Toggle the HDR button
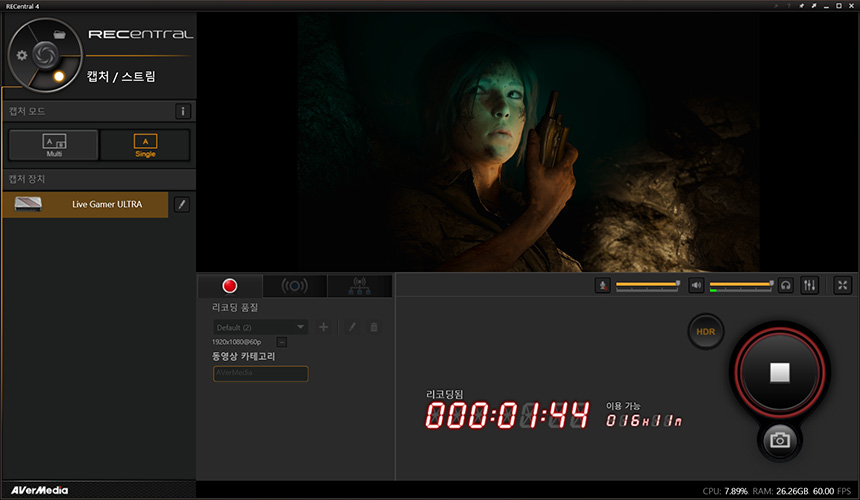 pyautogui.click(x=705, y=332)
